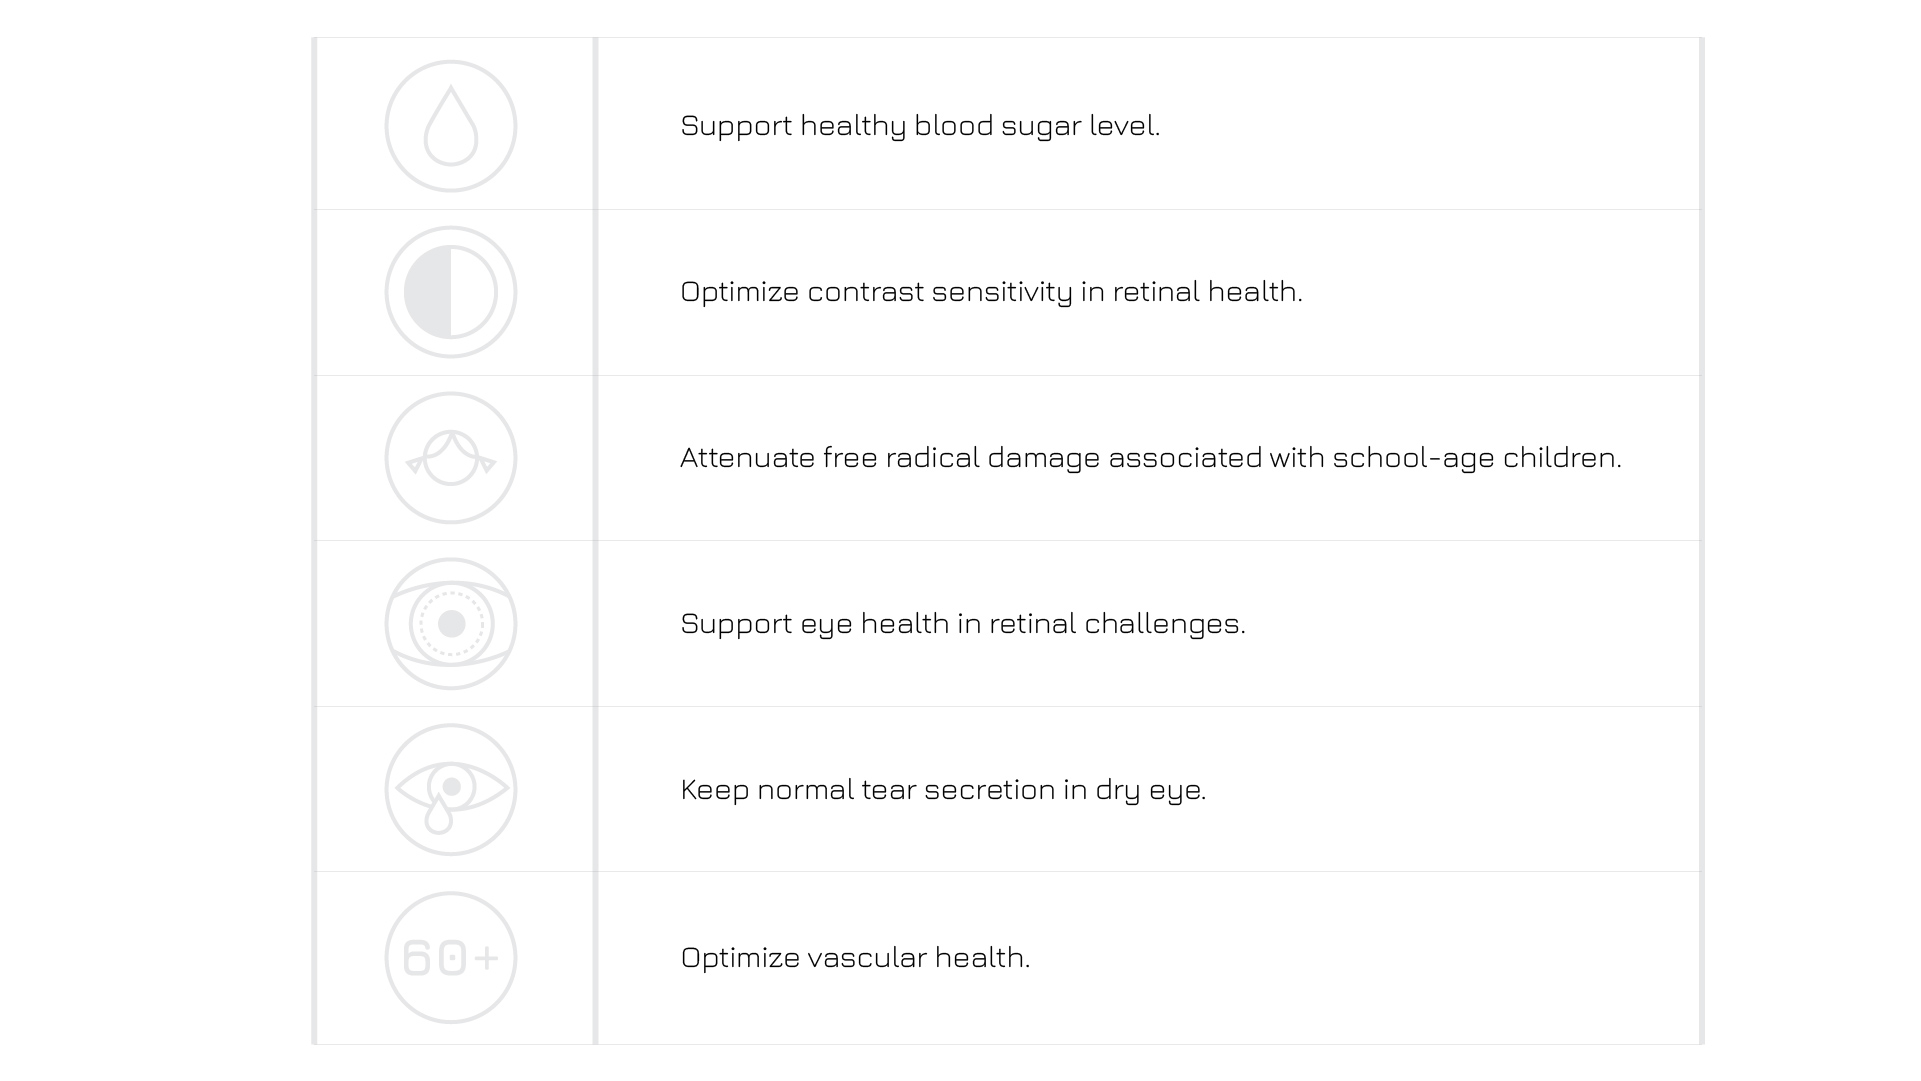
Task: Click the blood drop icon
Action: click(x=451, y=126)
